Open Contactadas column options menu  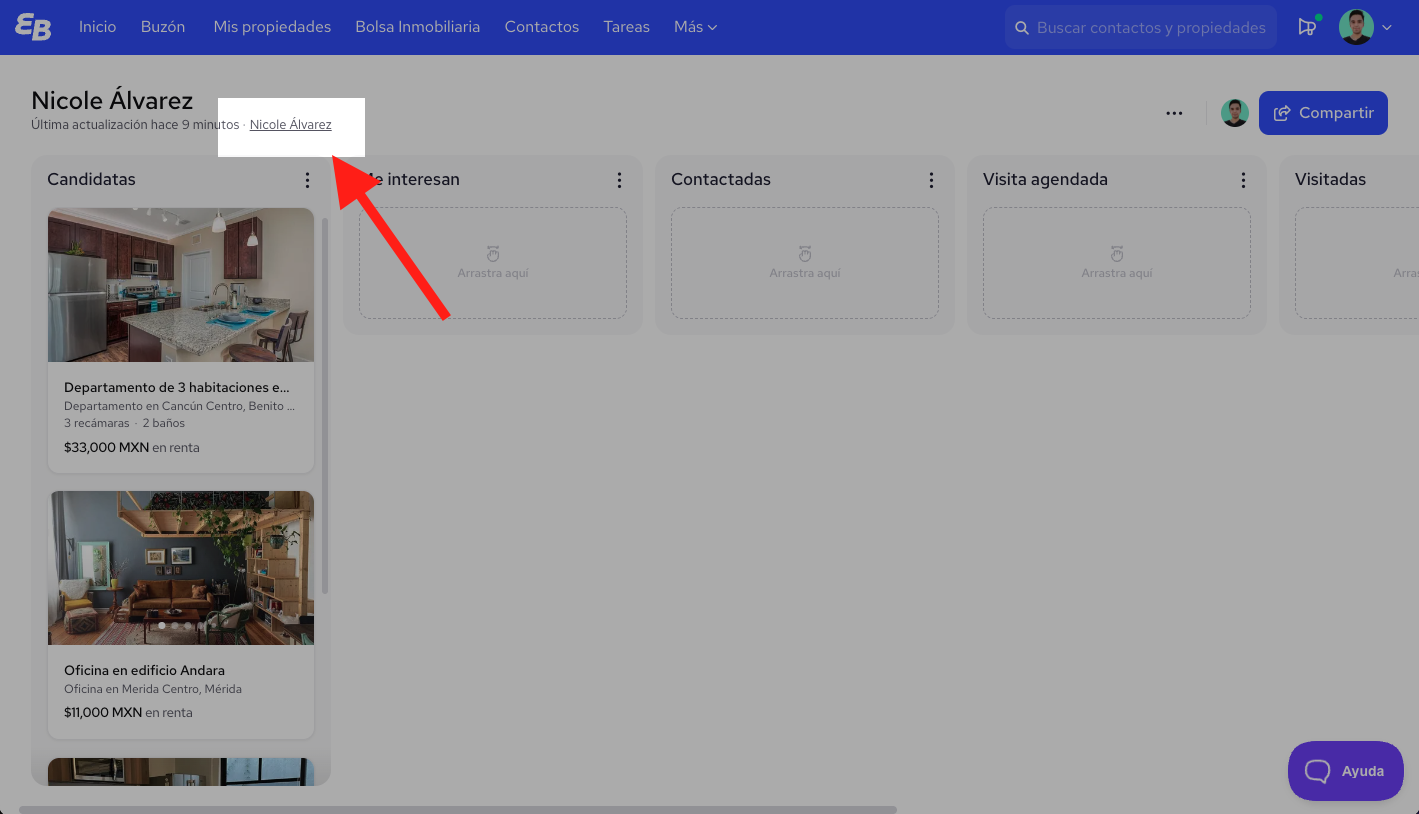click(931, 180)
